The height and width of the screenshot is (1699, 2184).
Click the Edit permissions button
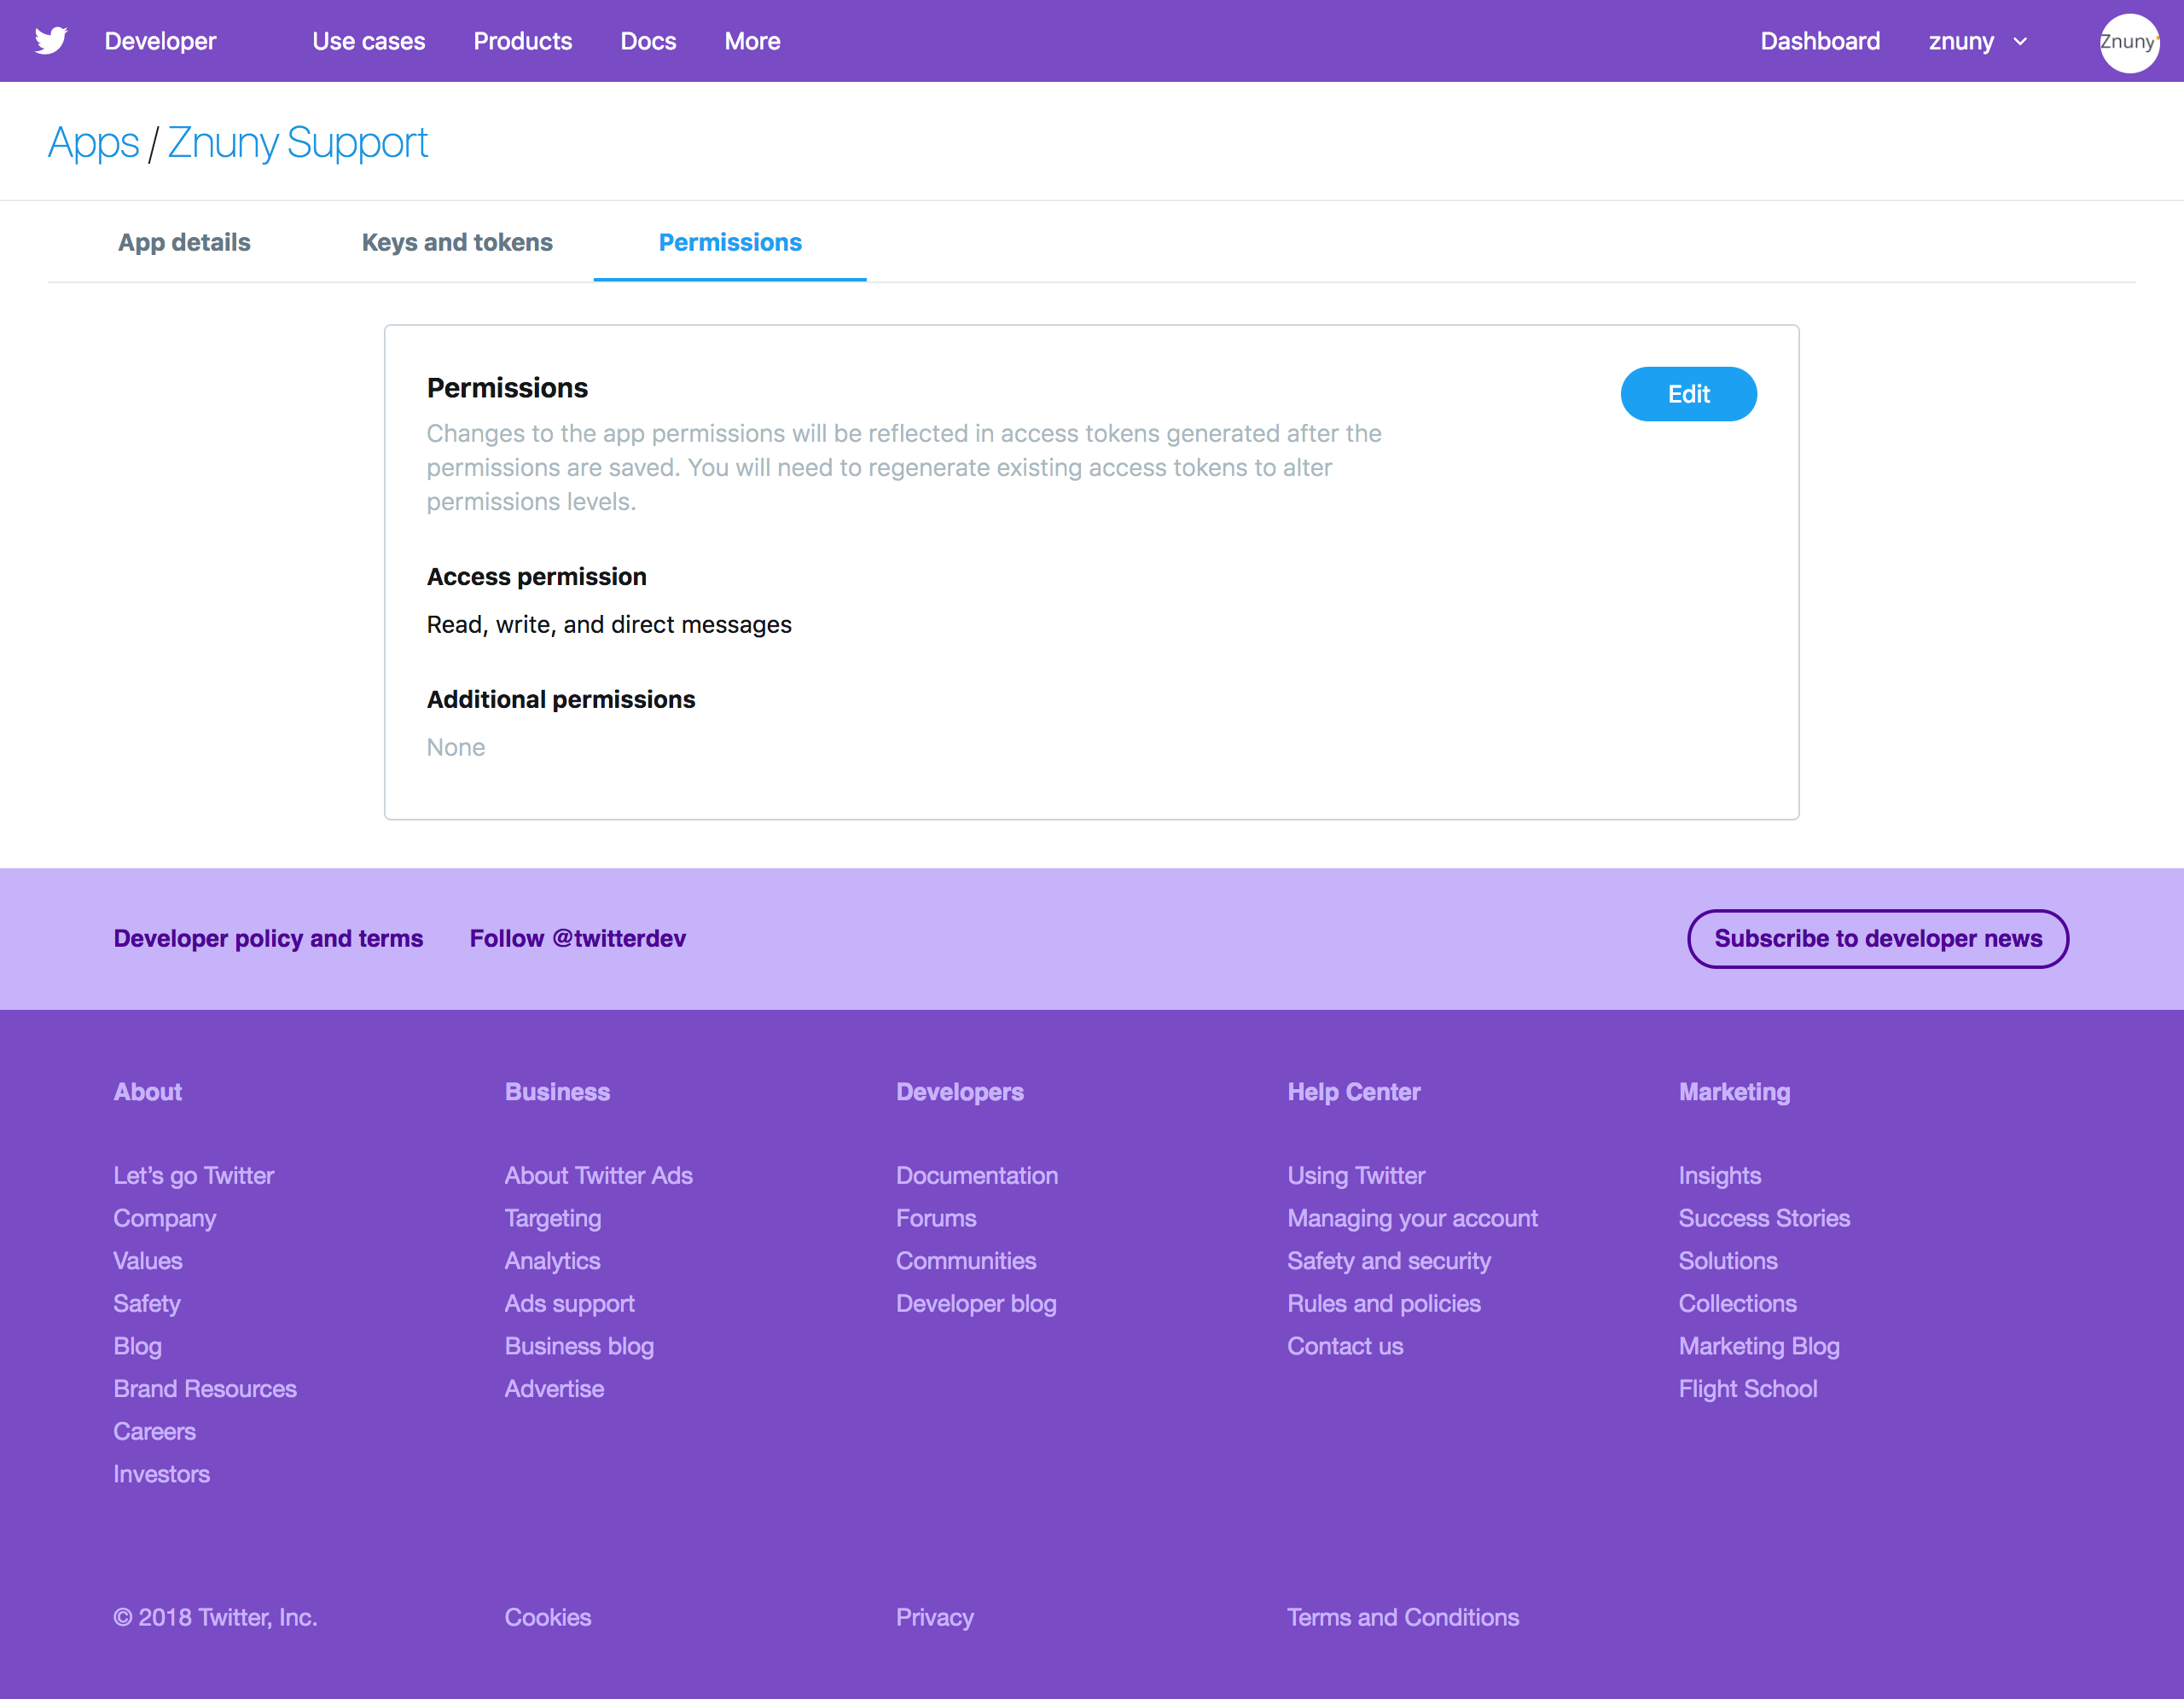(1688, 394)
